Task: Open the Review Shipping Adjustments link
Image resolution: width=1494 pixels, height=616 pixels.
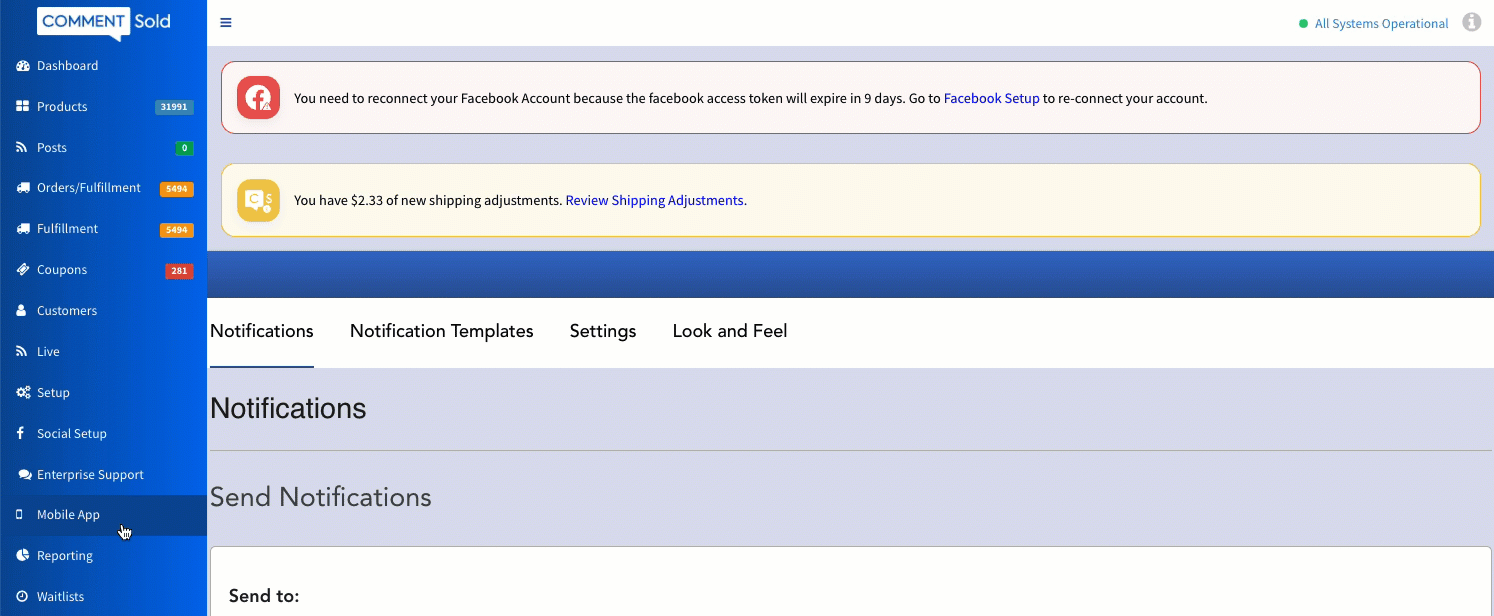Action: tap(655, 201)
